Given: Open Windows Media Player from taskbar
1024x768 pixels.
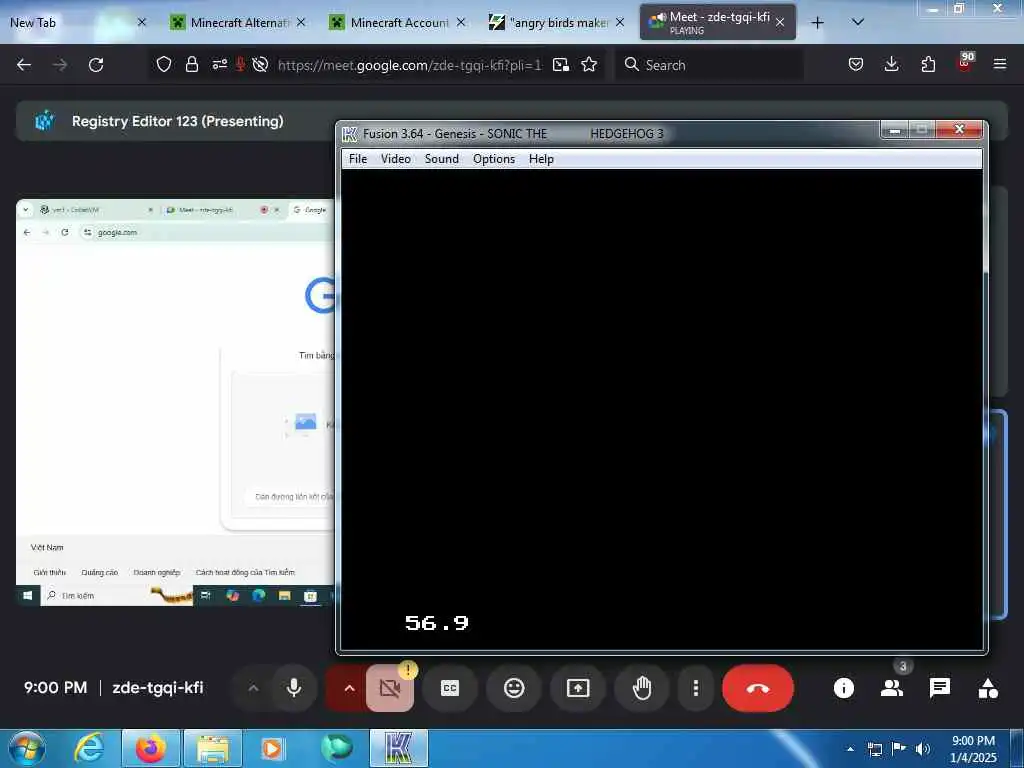Looking at the screenshot, I should point(272,748).
